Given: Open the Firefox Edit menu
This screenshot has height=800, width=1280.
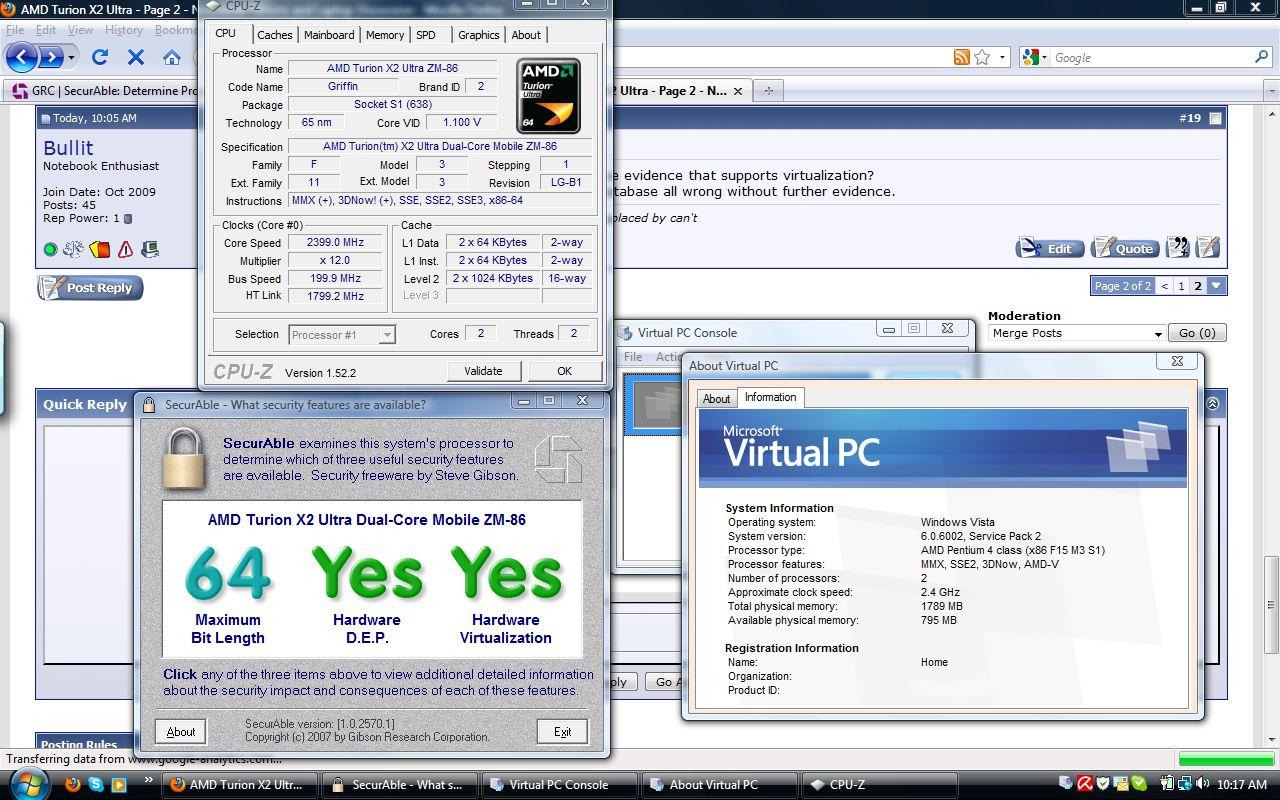Looking at the screenshot, I should [x=46, y=30].
